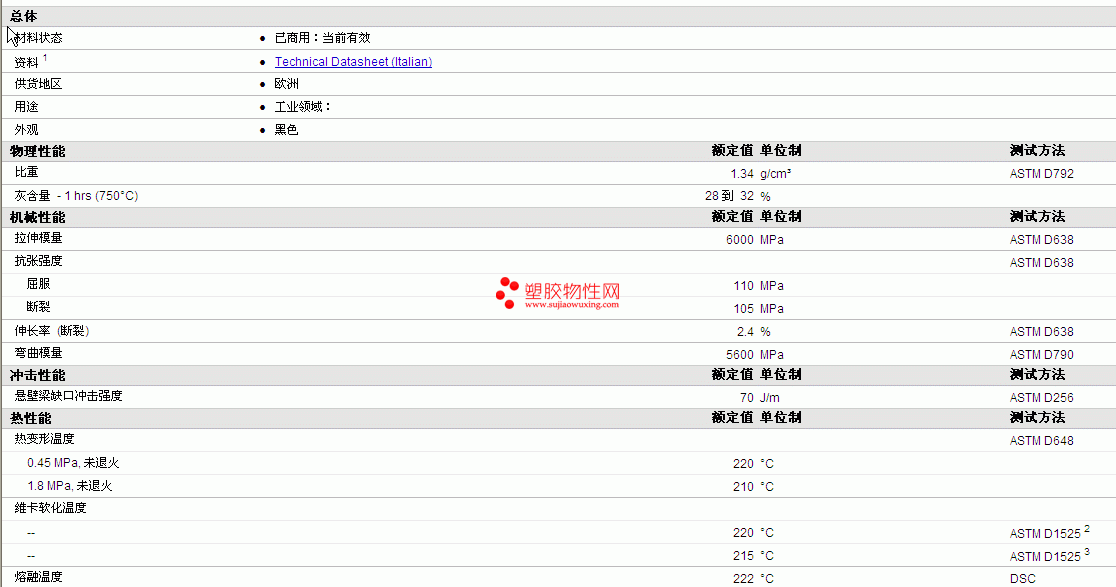
Task: Click the footnote 1 superscript beside 资料
Action: (45, 58)
